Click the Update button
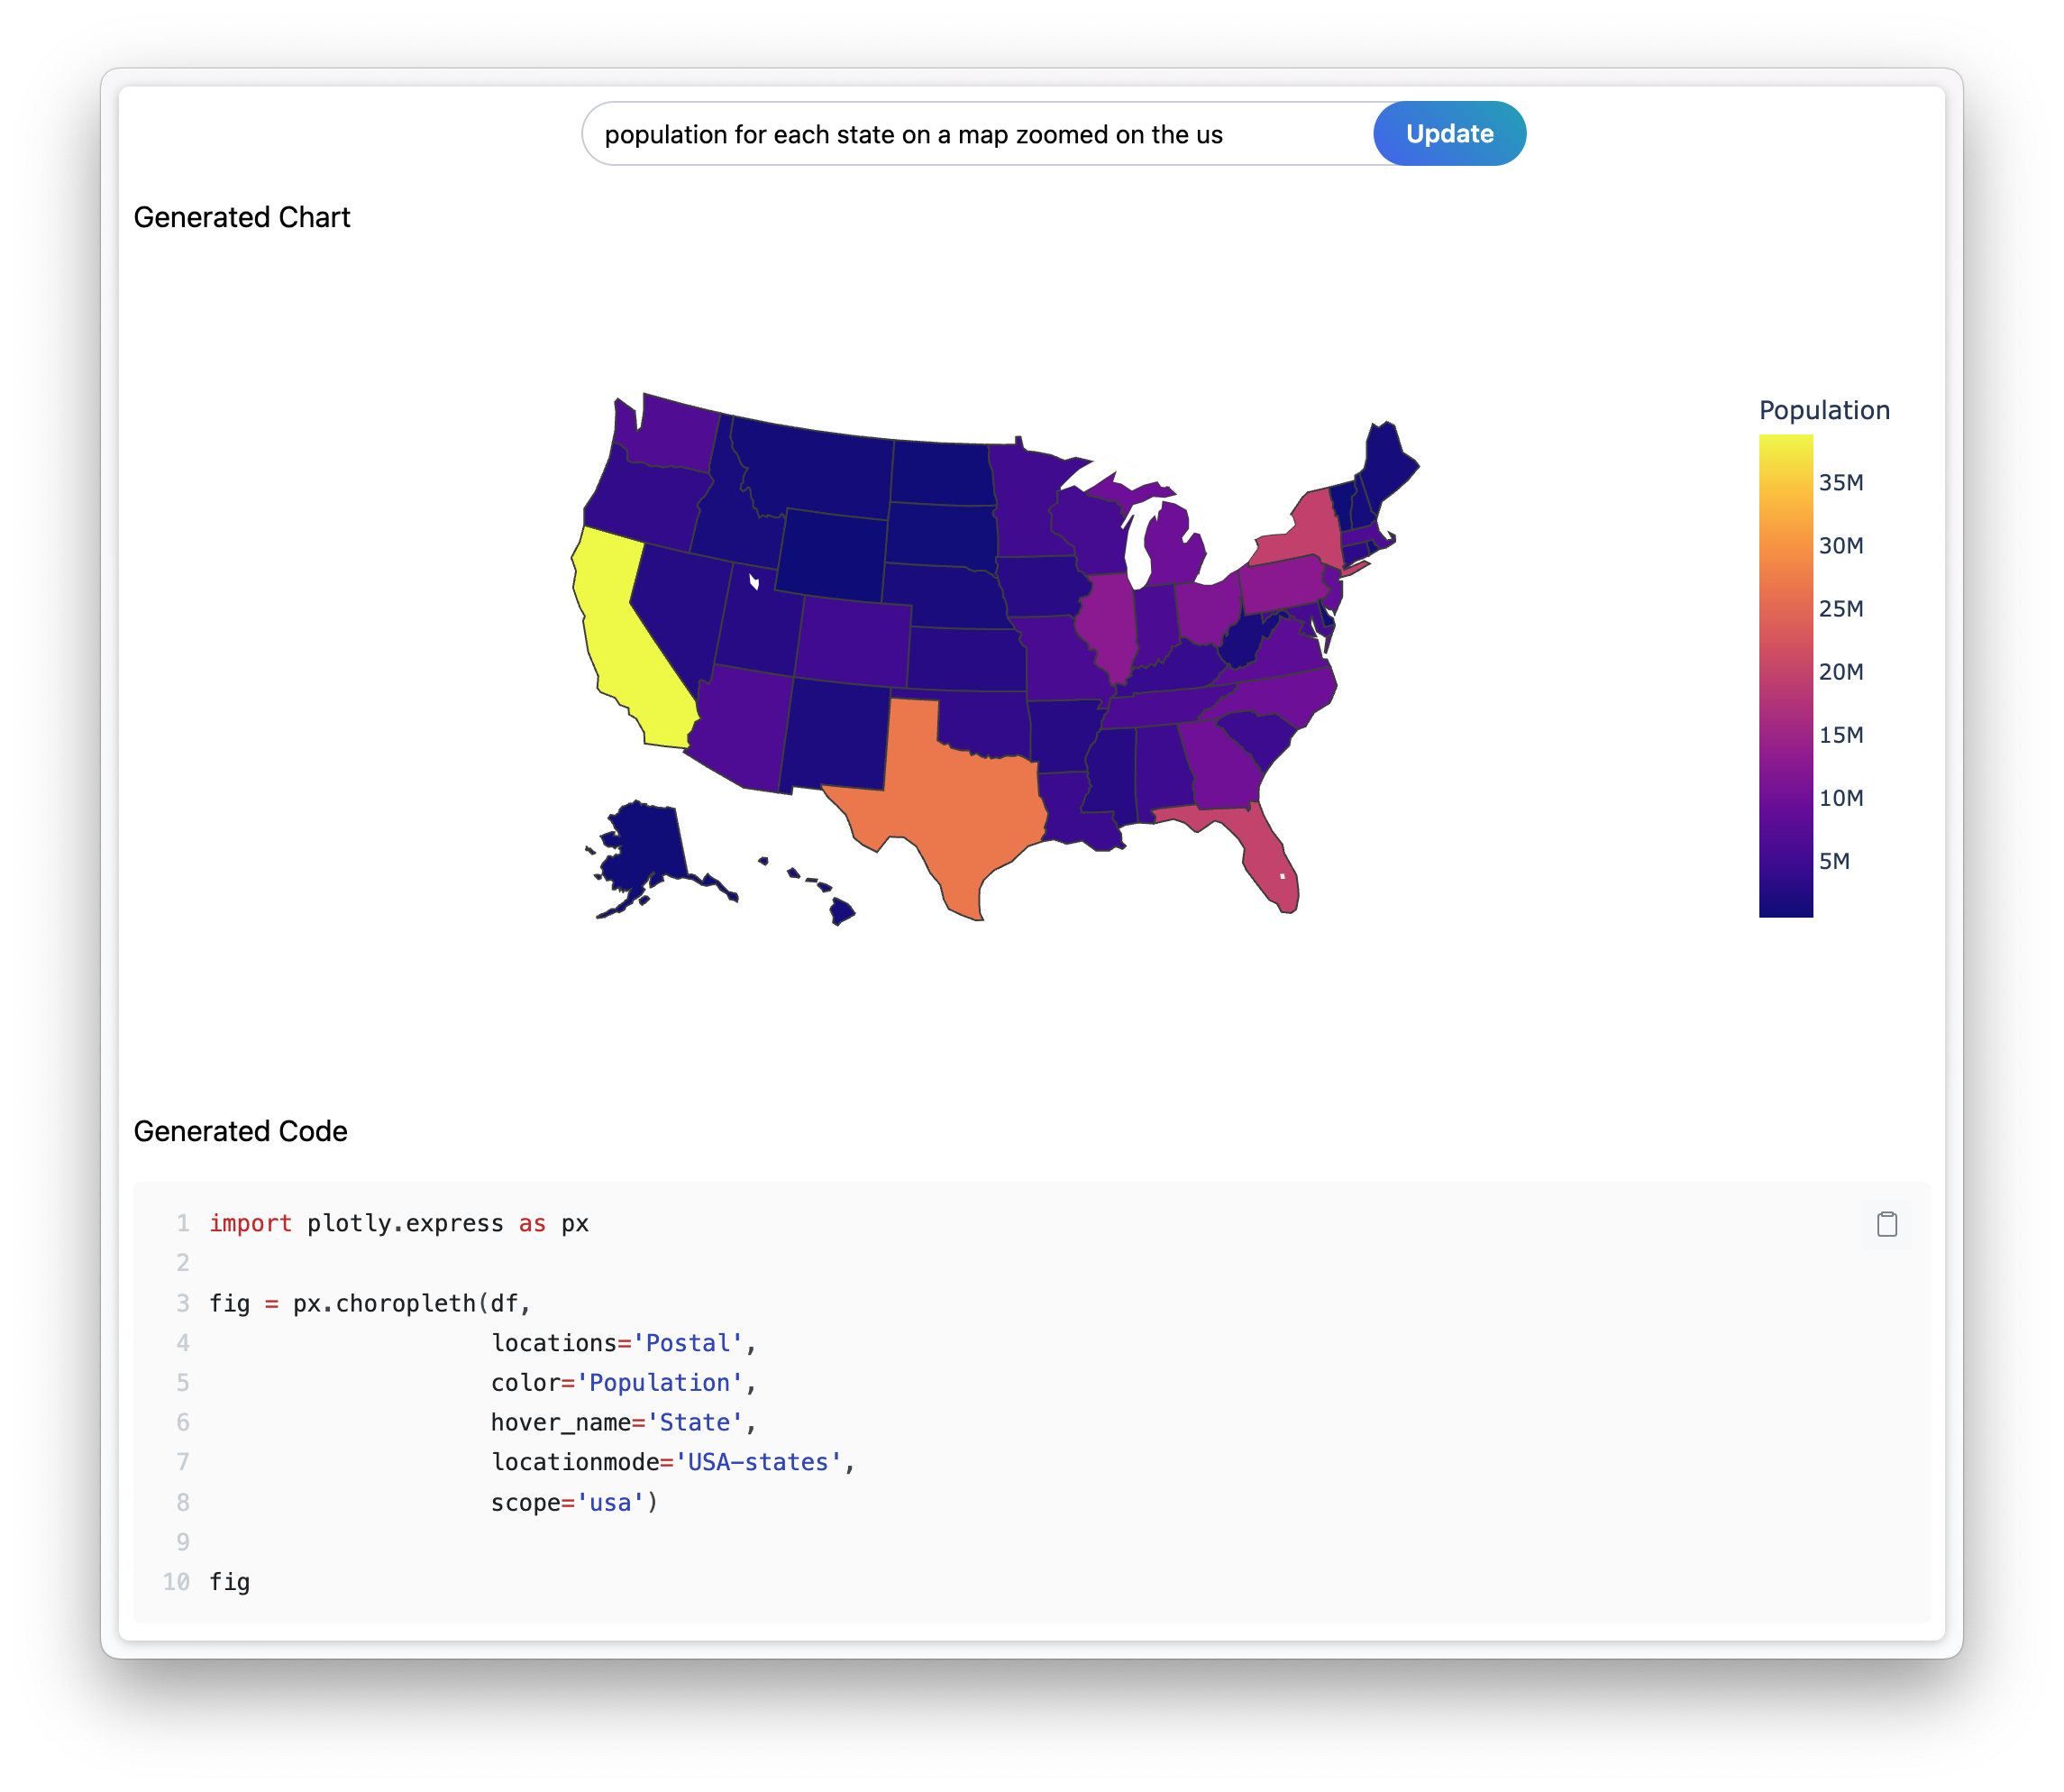Screen dimensions: 2064x1792 click(1448, 134)
